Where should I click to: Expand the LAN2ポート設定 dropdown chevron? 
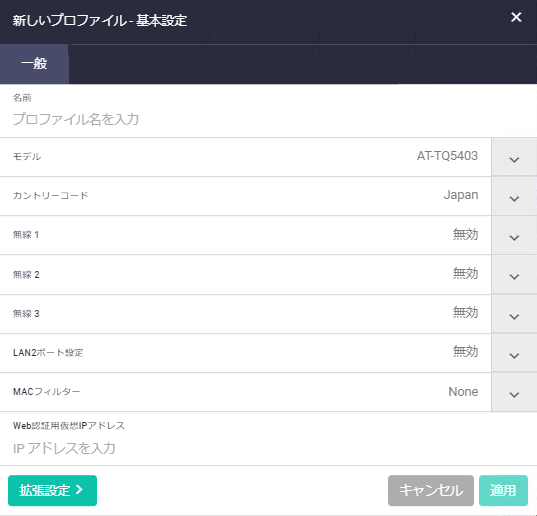click(514, 354)
